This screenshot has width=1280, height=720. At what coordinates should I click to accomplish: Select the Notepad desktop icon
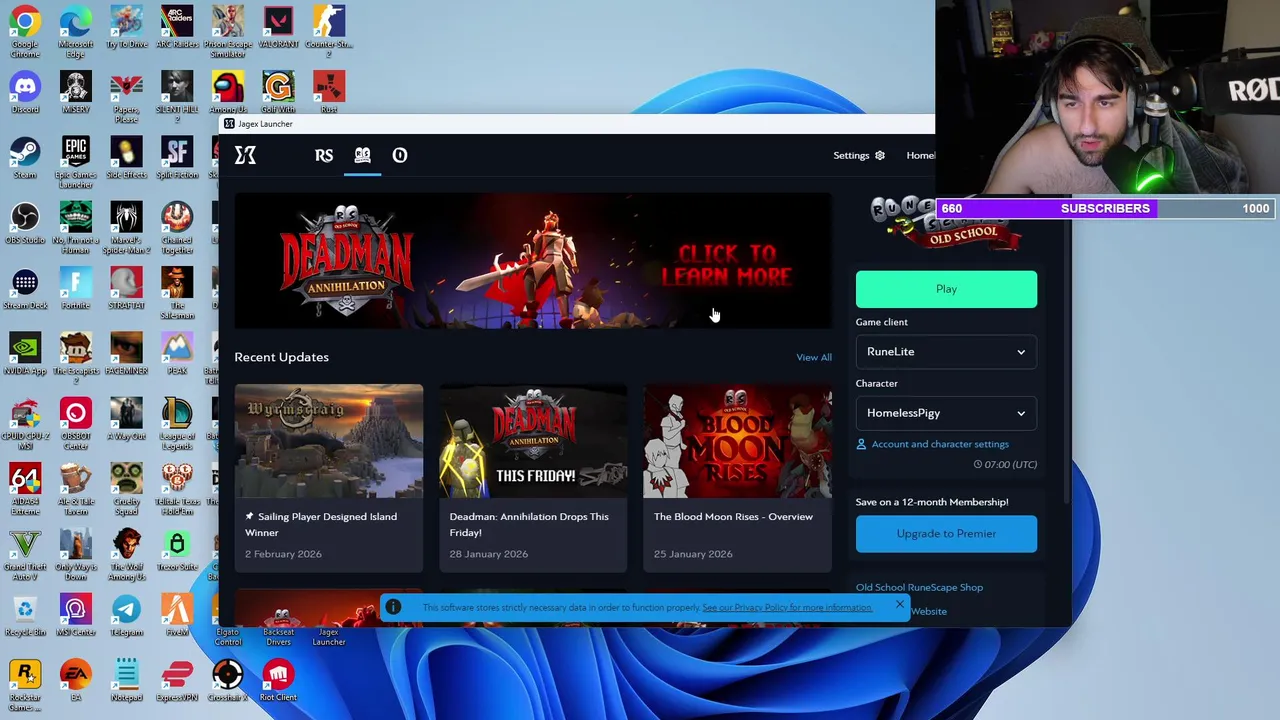click(x=126, y=680)
